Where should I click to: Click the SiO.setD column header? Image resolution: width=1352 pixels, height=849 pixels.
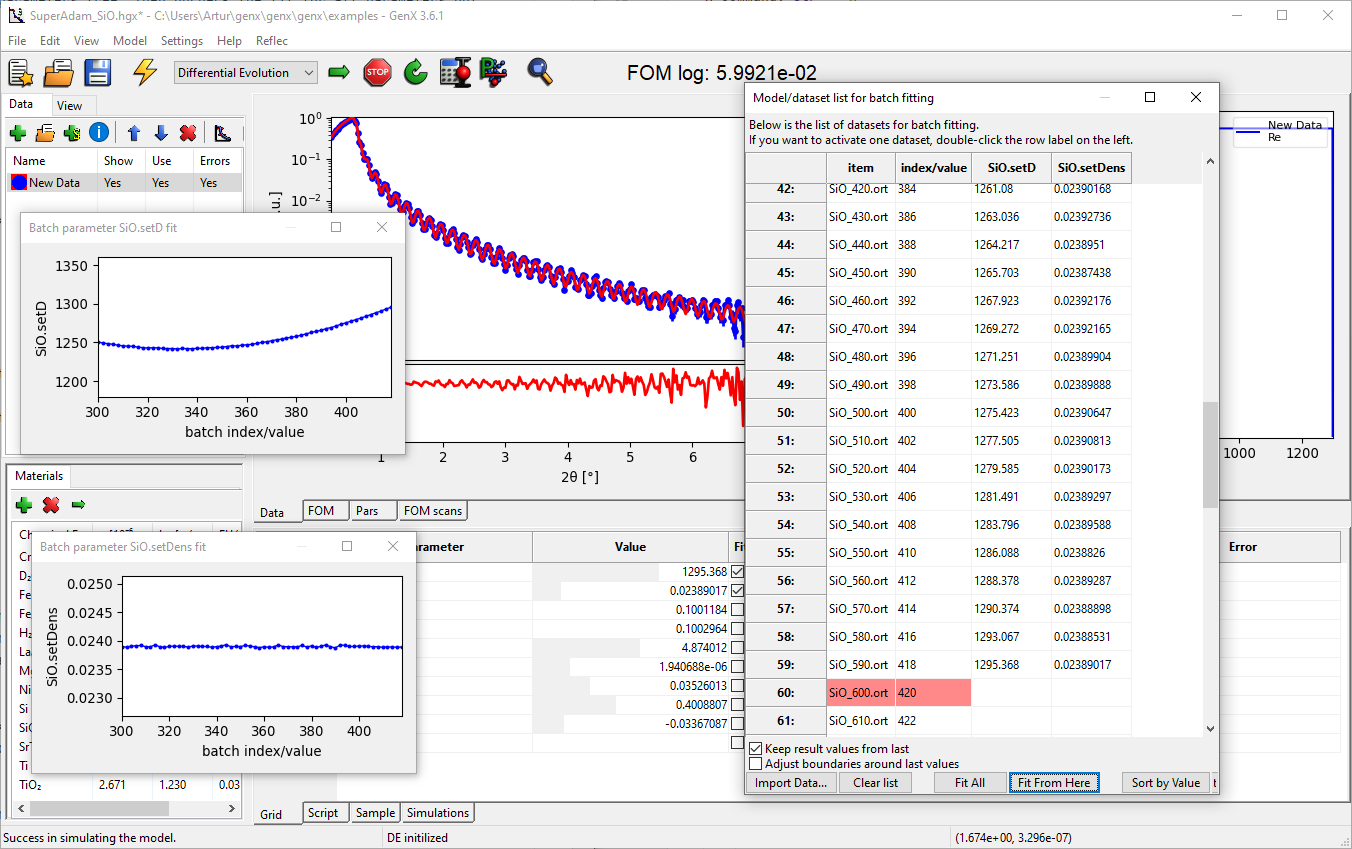pyautogui.click(x=1011, y=168)
